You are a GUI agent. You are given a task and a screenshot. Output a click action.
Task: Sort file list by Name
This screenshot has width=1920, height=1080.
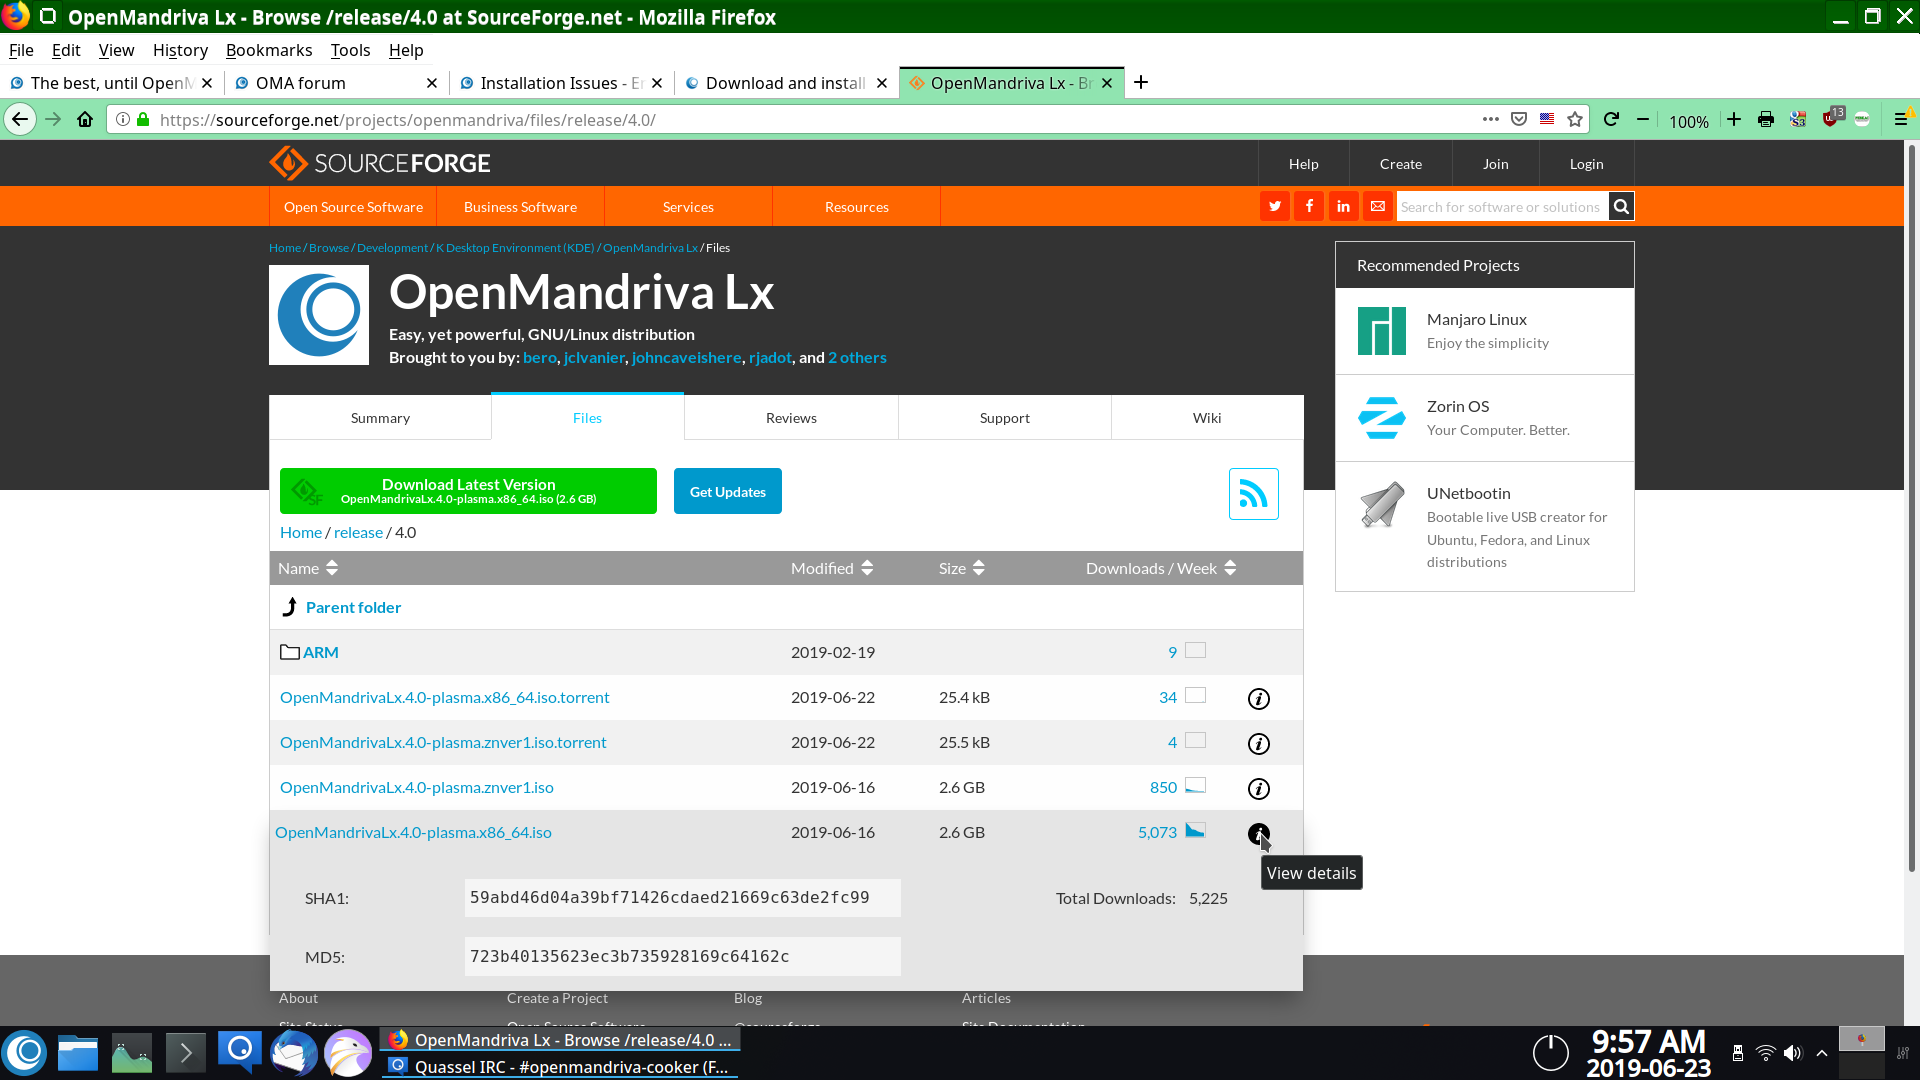coord(308,568)
